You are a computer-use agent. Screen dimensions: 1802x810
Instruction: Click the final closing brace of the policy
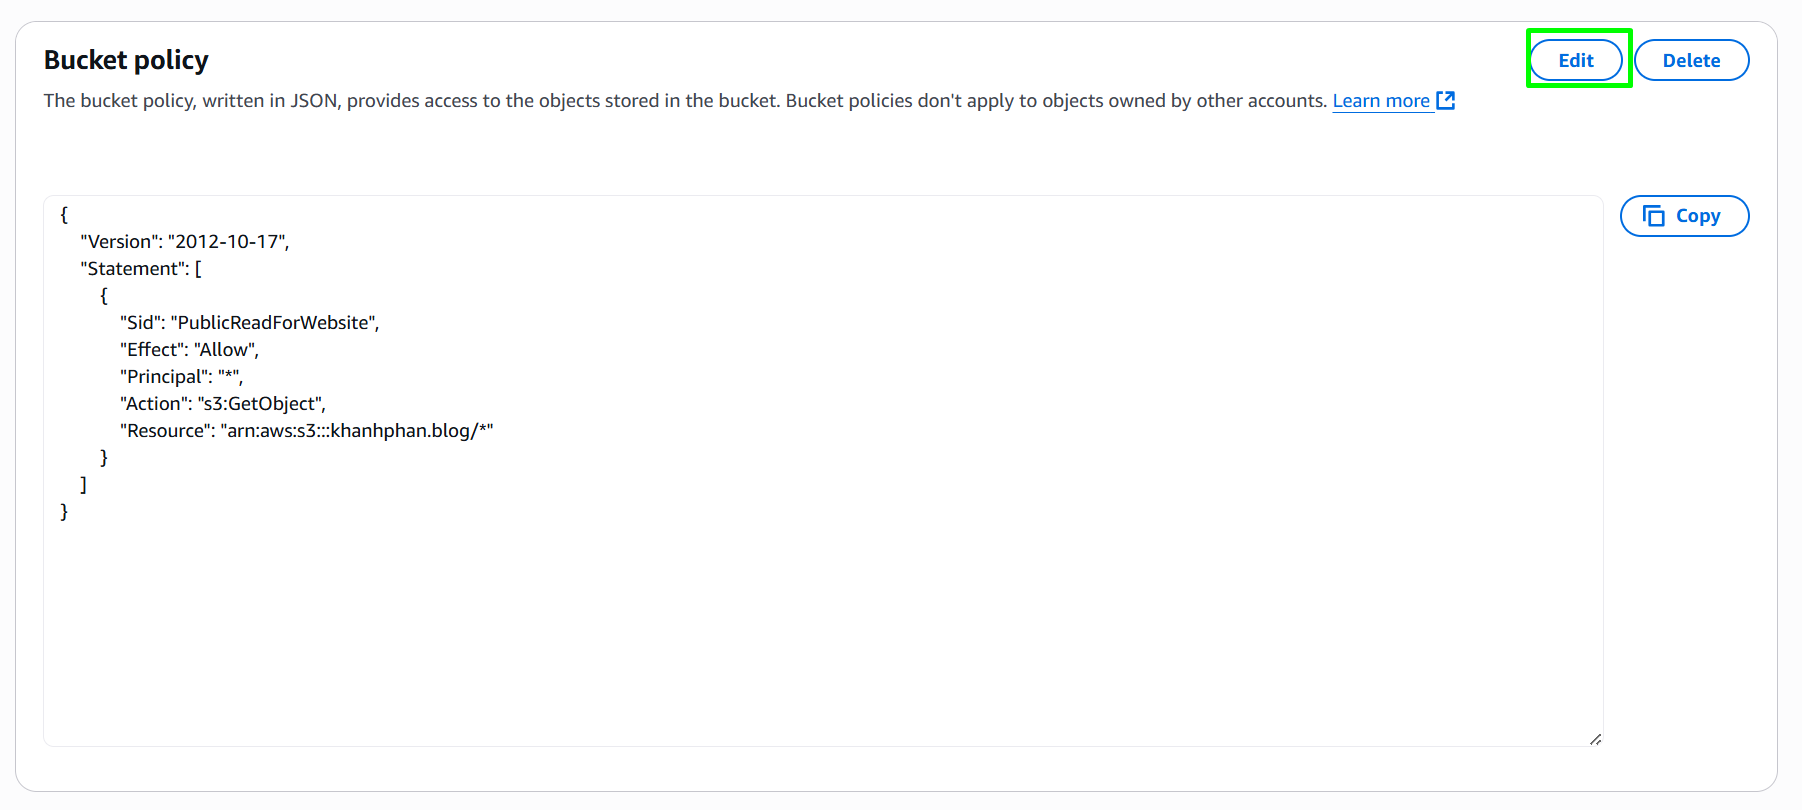pyautogui.click(x=64, y=512)
